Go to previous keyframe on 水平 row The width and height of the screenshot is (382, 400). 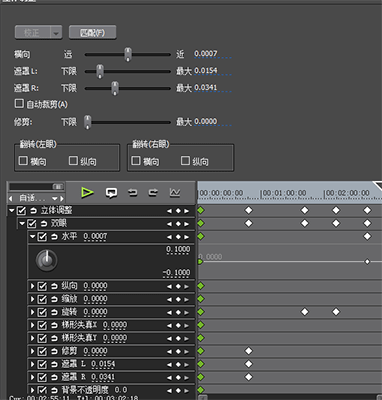coord(170,237)
